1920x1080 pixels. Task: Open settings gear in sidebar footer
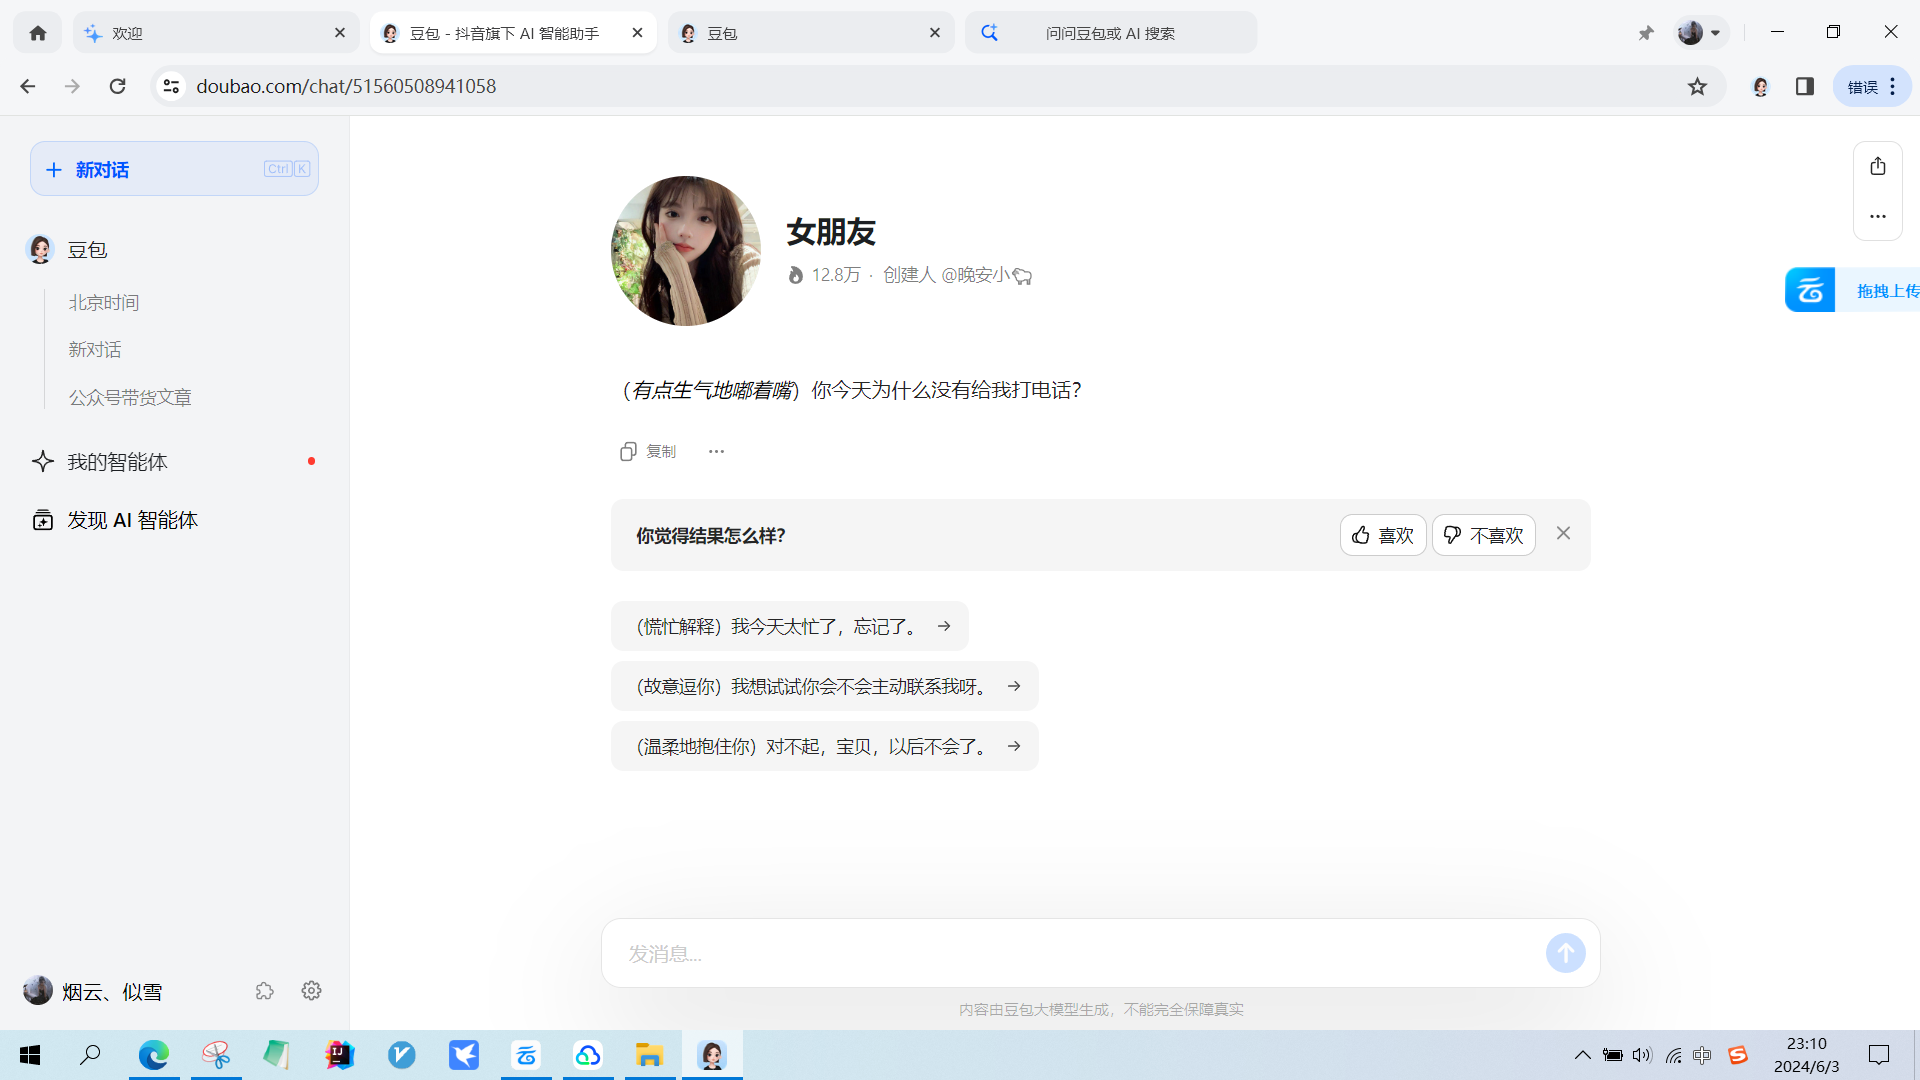pos(311,990)
